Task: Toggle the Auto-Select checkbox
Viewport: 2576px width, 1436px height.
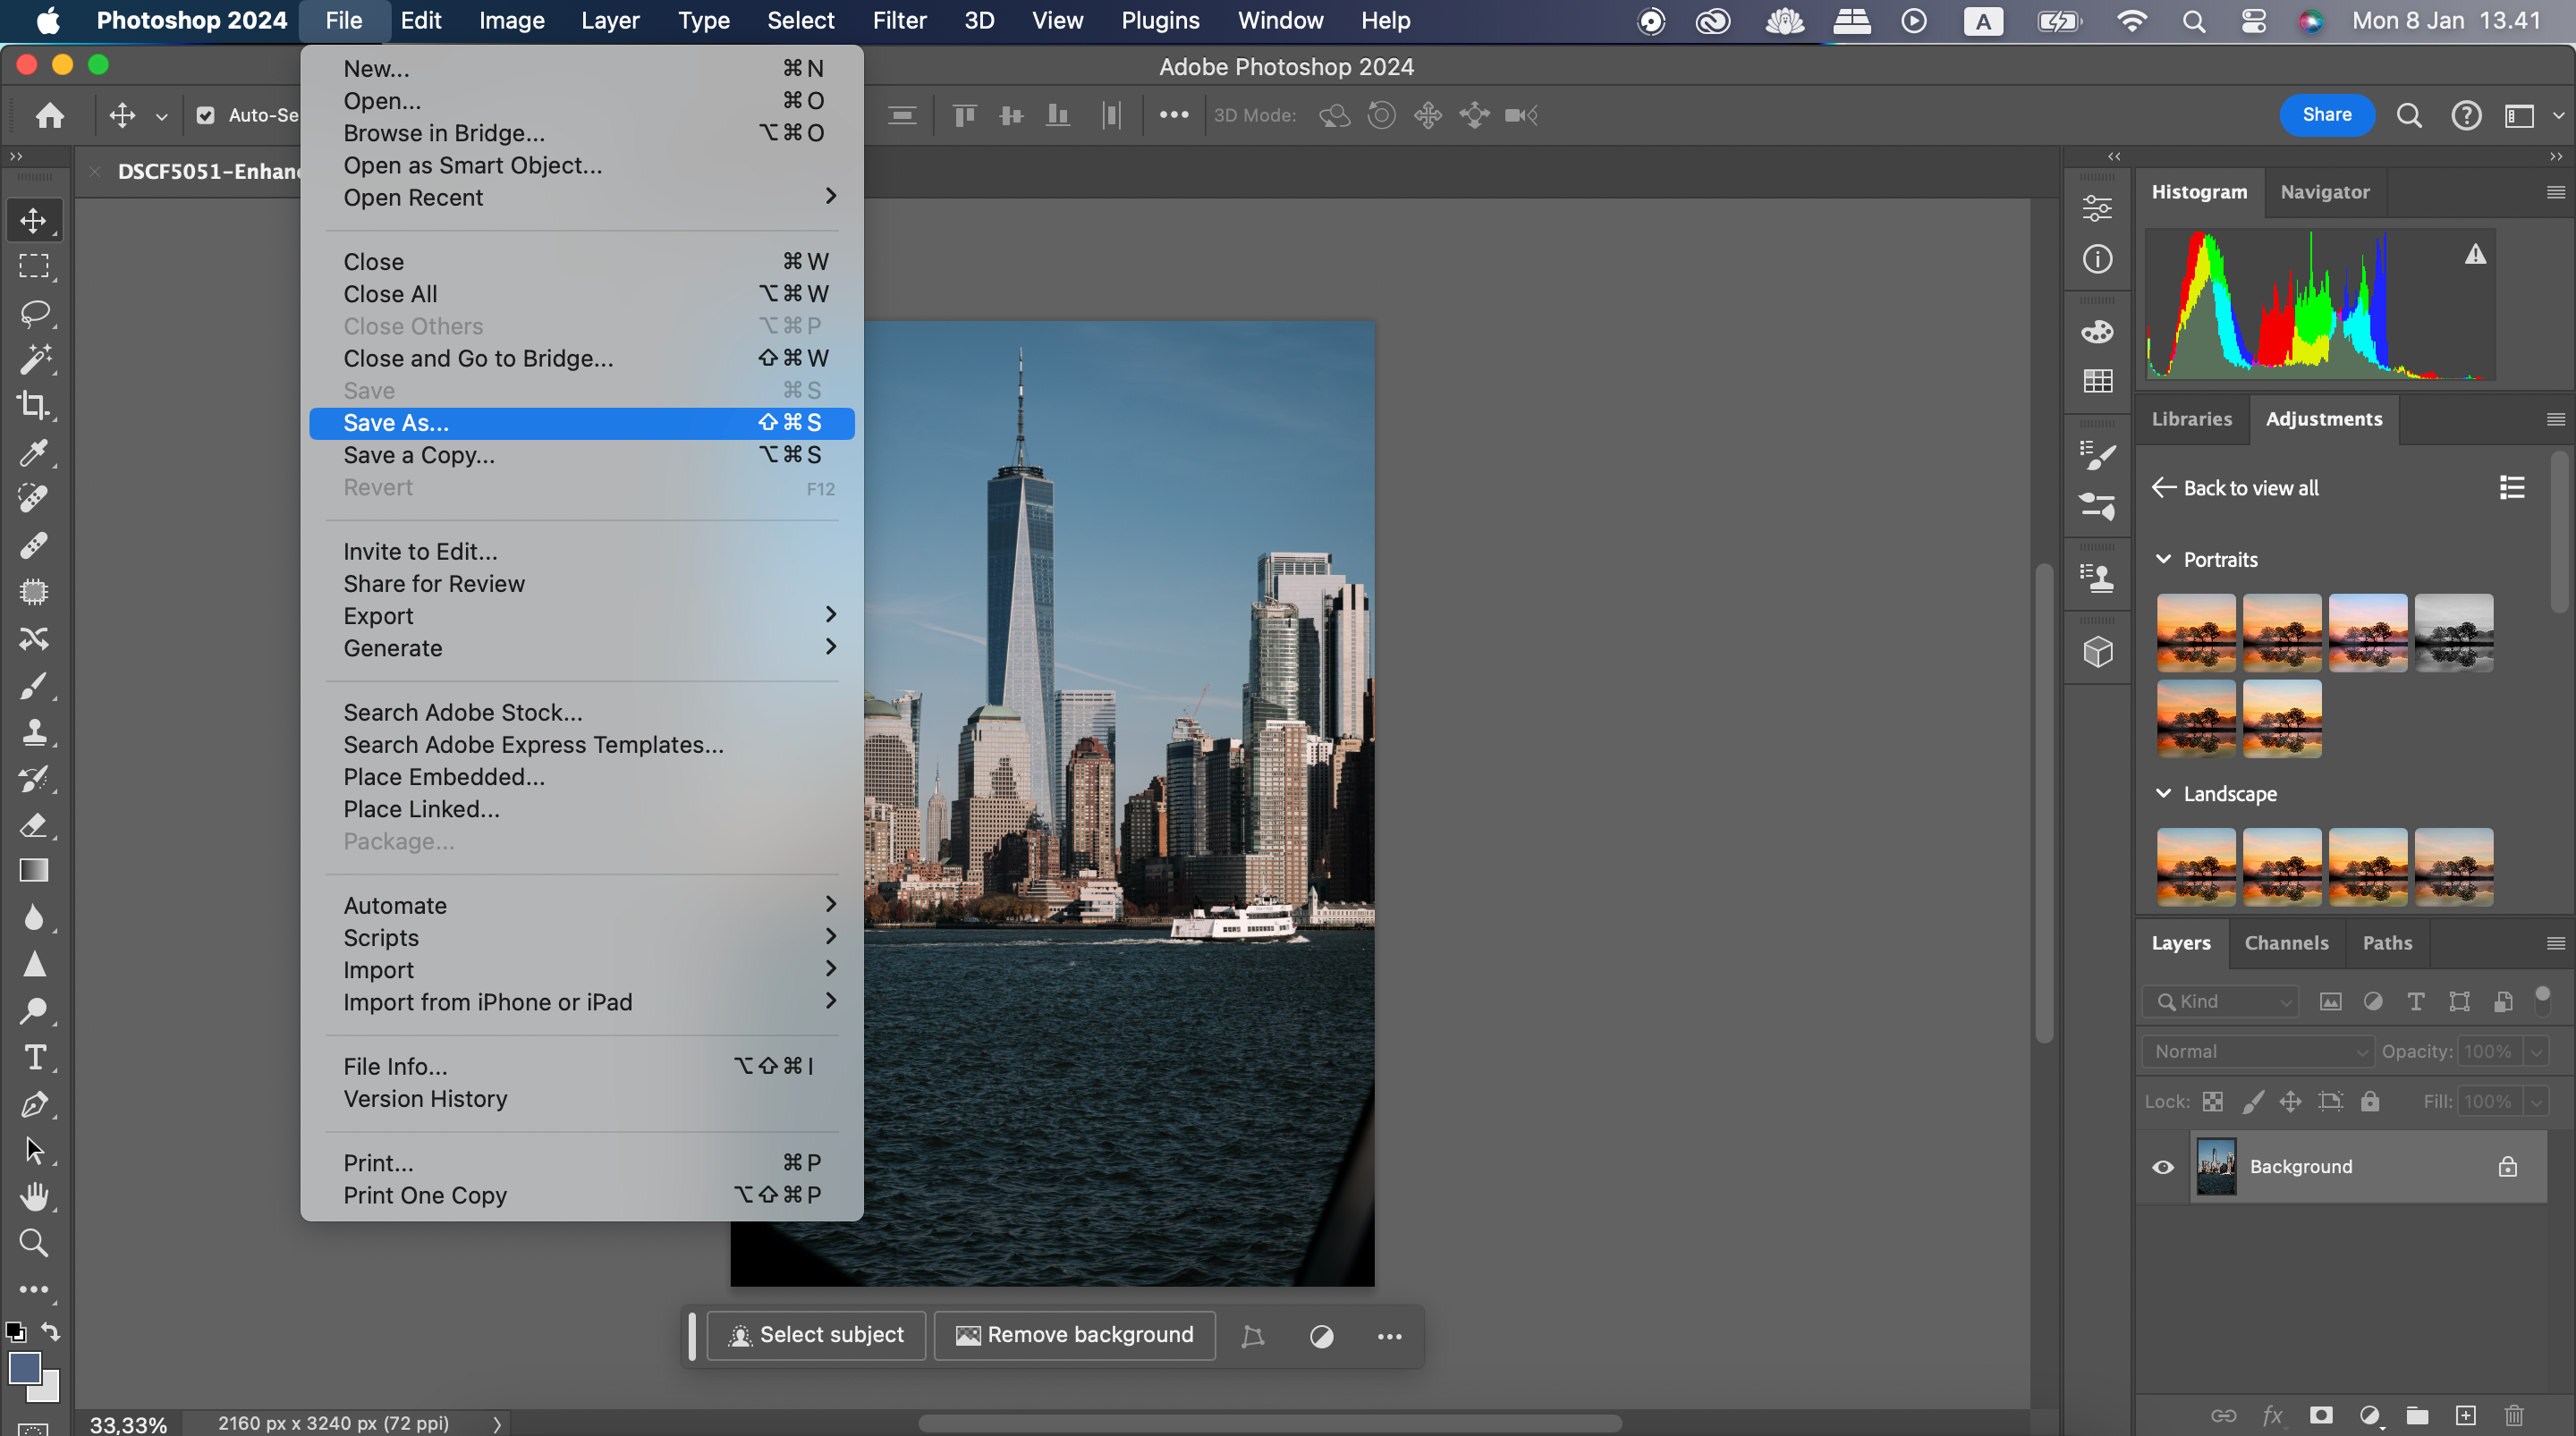Action: (x=206, y=115)
